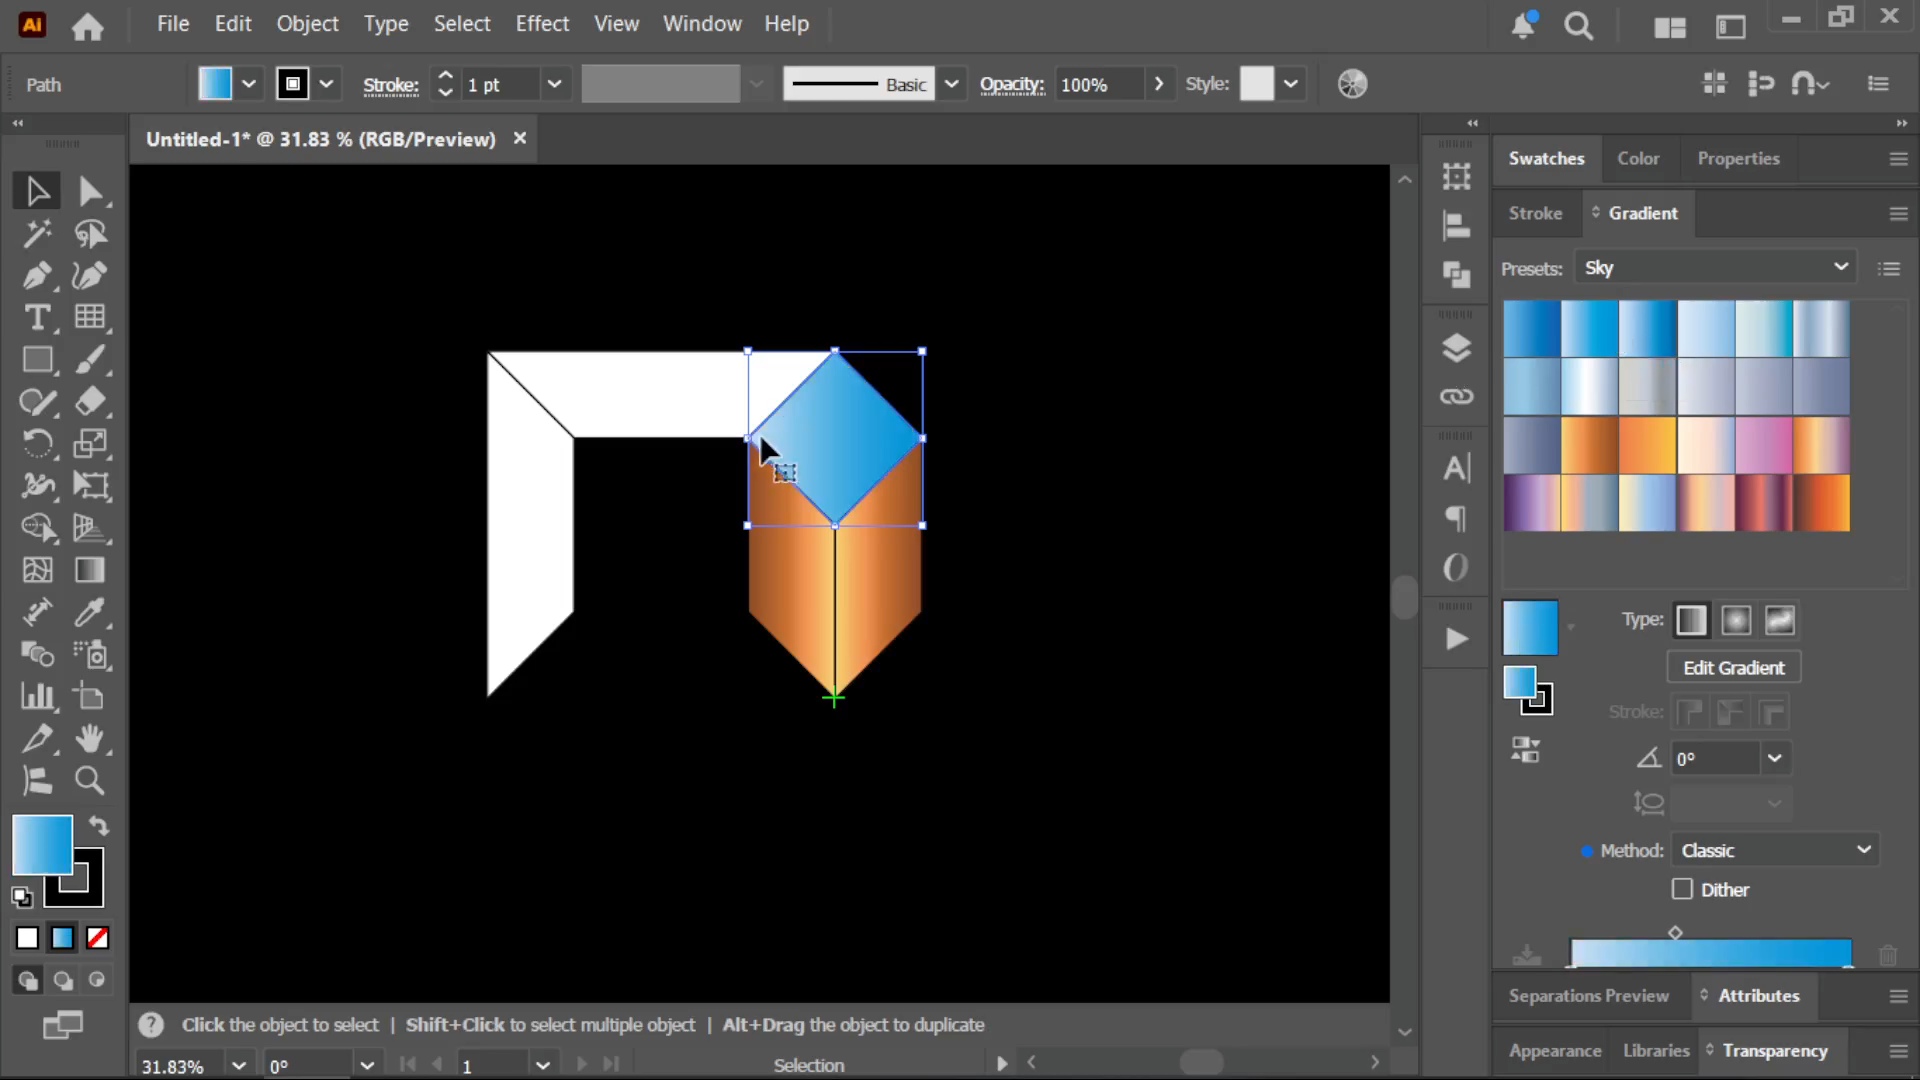Close the Untitled-1 document tab
The image size is (1920, 1080).
coord(519,138)
